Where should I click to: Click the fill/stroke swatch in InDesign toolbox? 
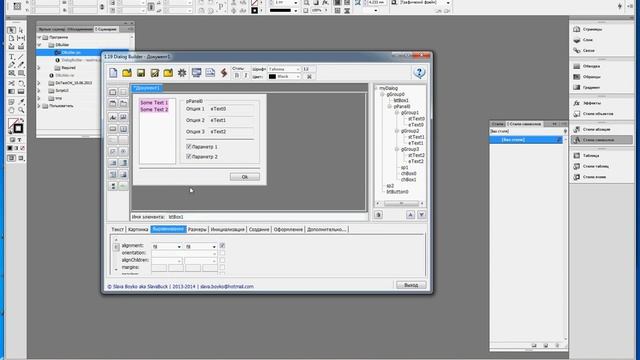pos(16,126)
